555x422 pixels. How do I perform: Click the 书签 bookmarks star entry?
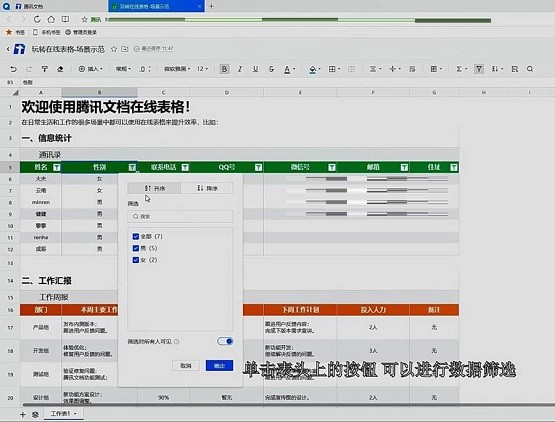15,32
